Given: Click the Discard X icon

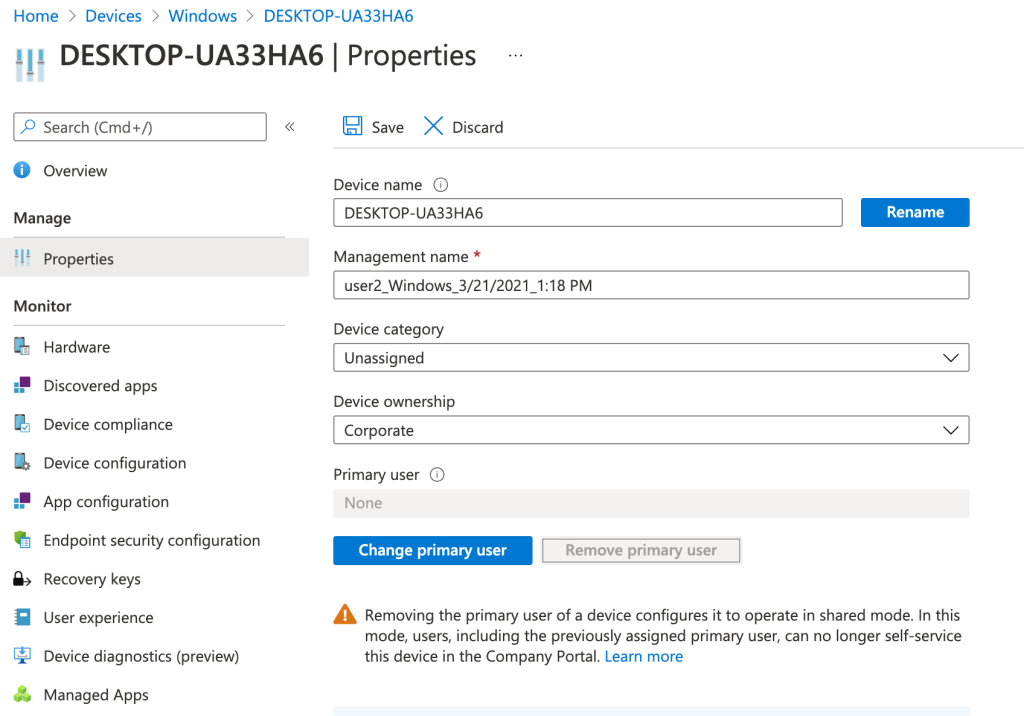Looking at the screenshot, I should point(433,126).
